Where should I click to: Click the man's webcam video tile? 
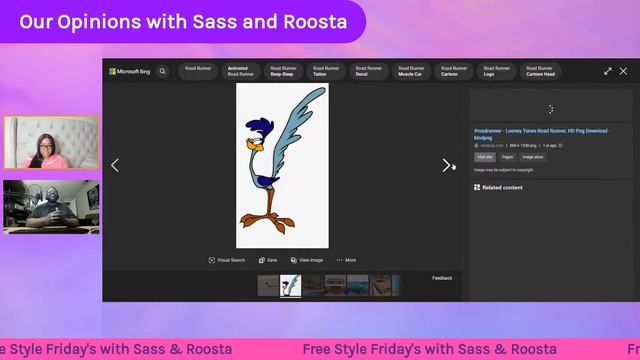(x=51, y=207)
